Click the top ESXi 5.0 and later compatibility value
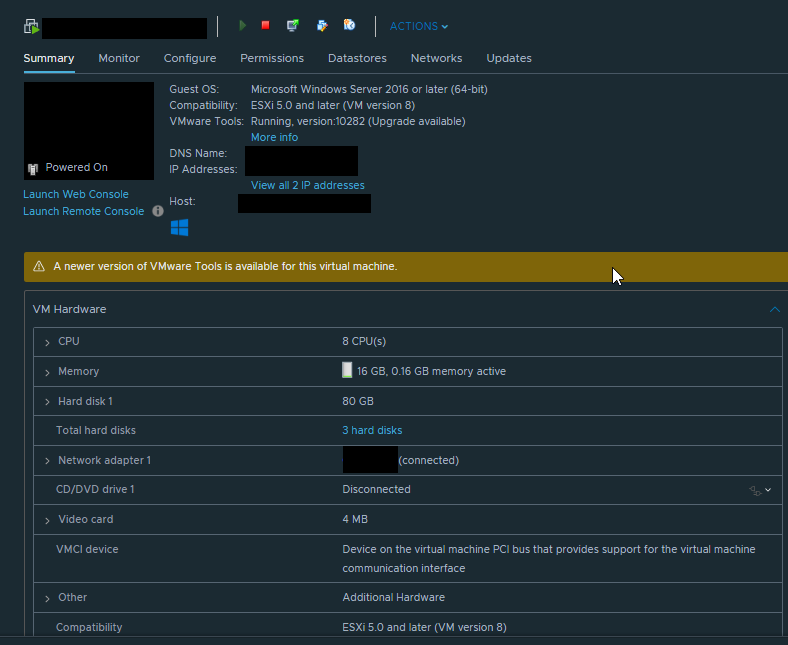This screenshot has width=788, height=645. [333, 105]
